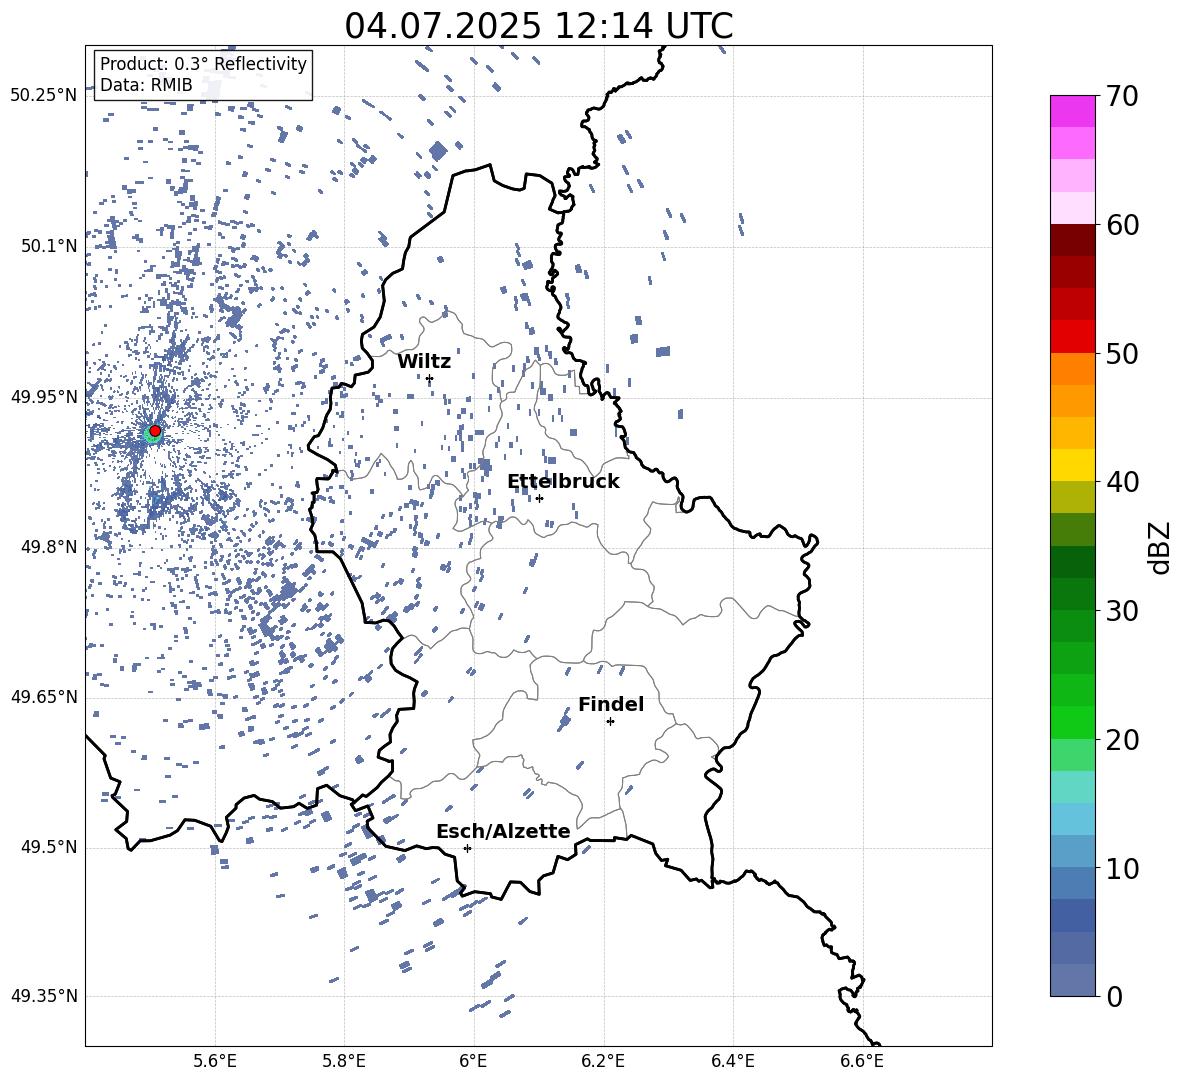Click the Findel station cross marker
1184x1081 pixels.
click(610, 722)
